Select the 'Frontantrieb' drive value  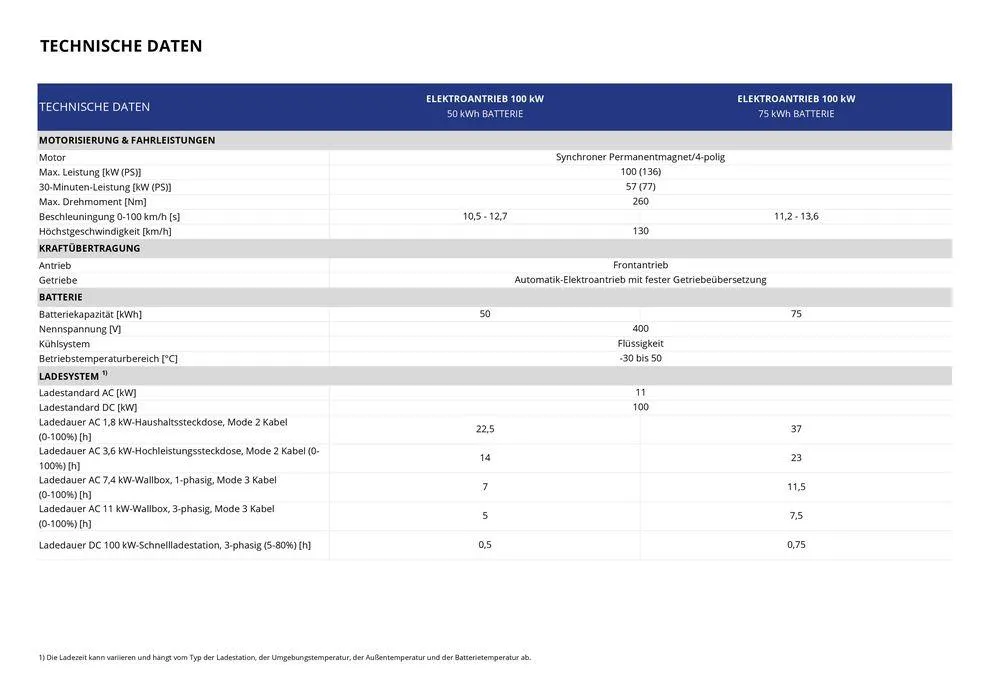640,265
